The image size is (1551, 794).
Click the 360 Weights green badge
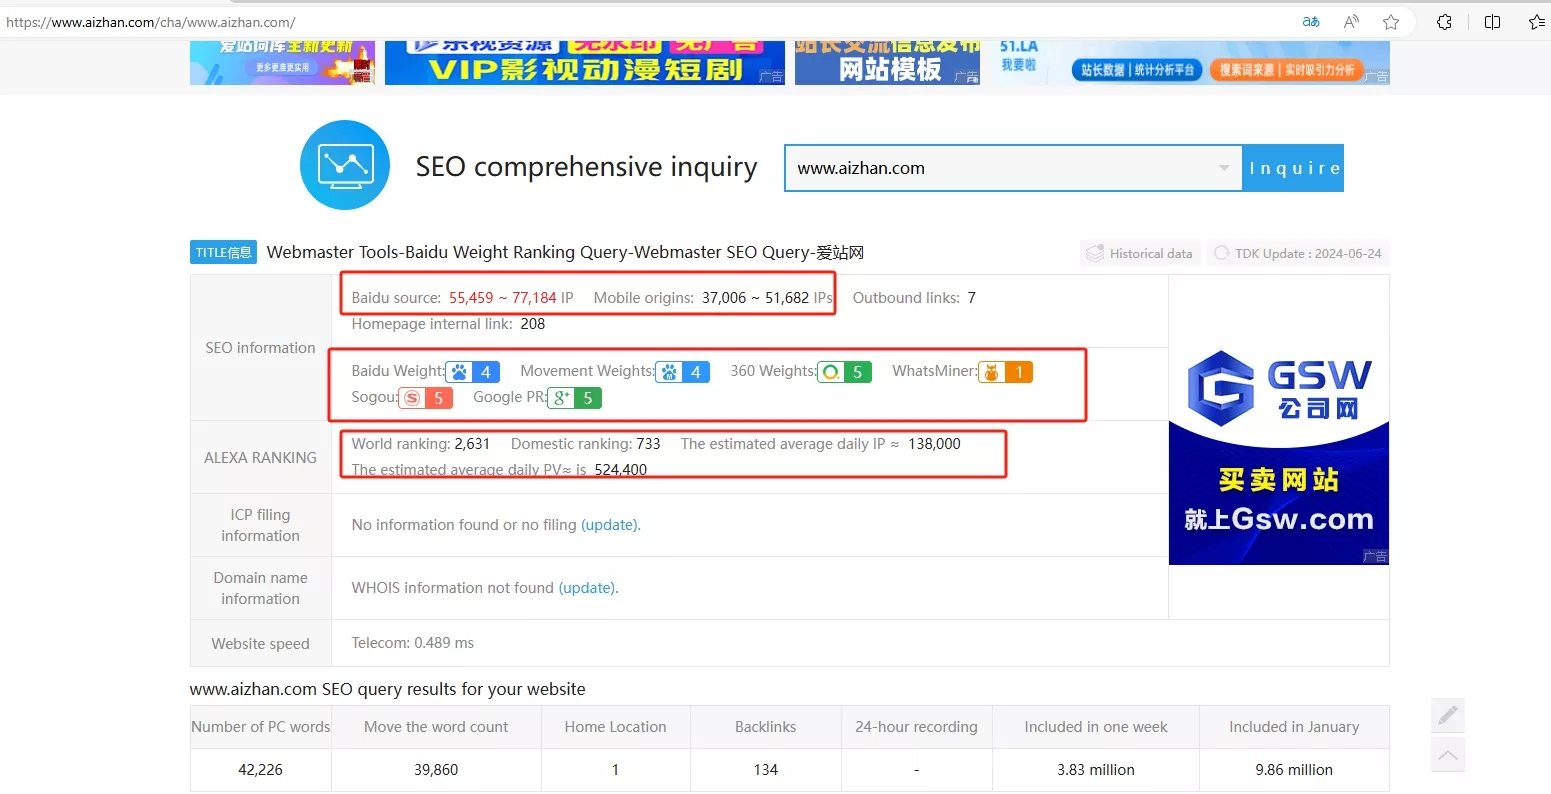click(x=844, y=372)
